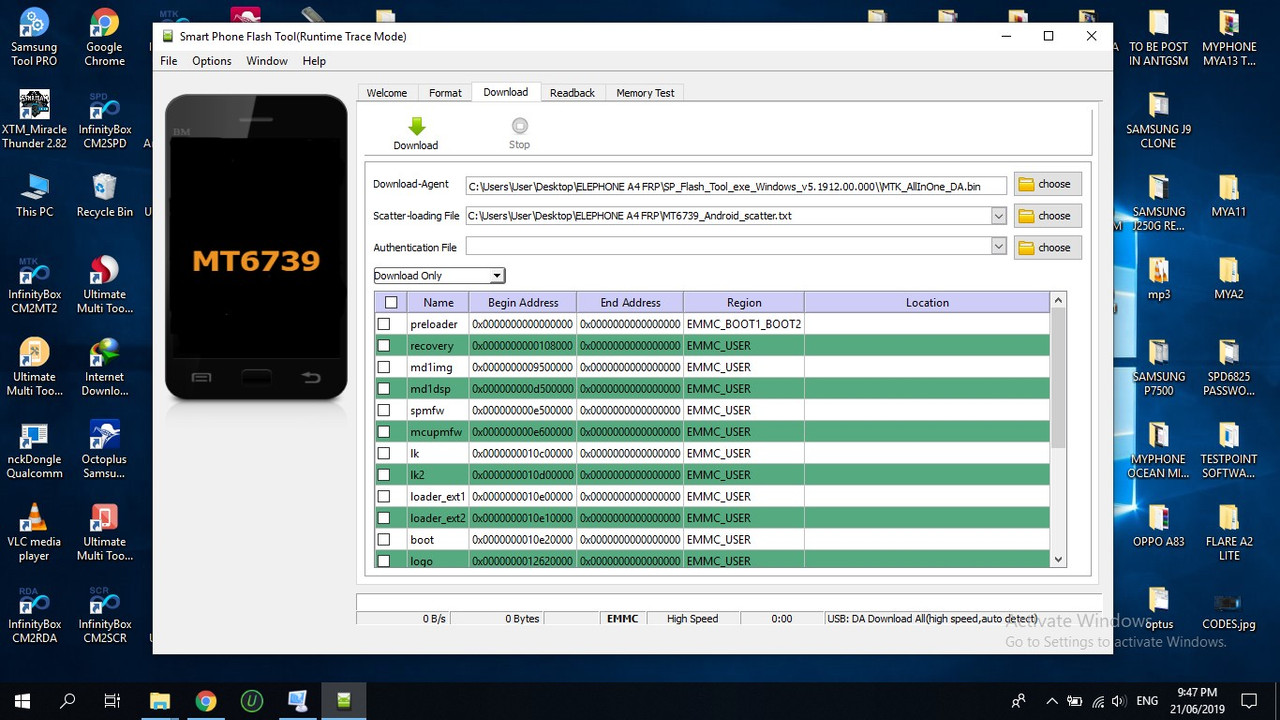Open InfinityBox CM2RDA desktop icon

(x=34, y=615)
